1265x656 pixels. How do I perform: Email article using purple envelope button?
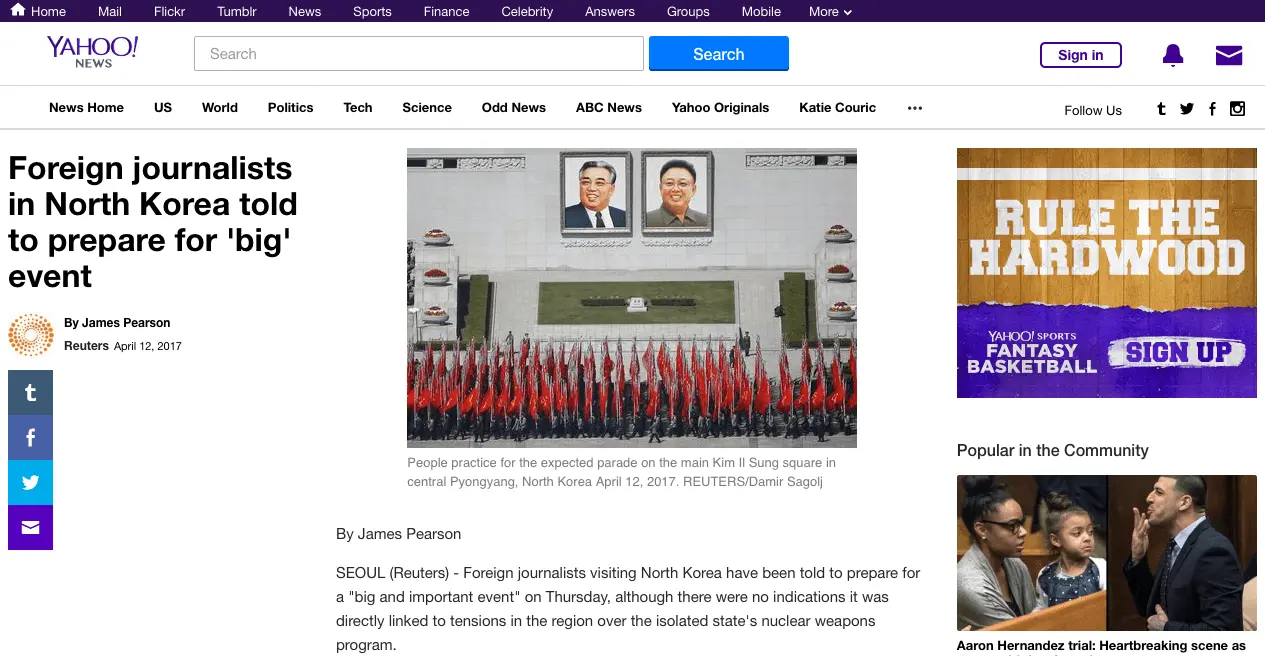coord(30,528)
